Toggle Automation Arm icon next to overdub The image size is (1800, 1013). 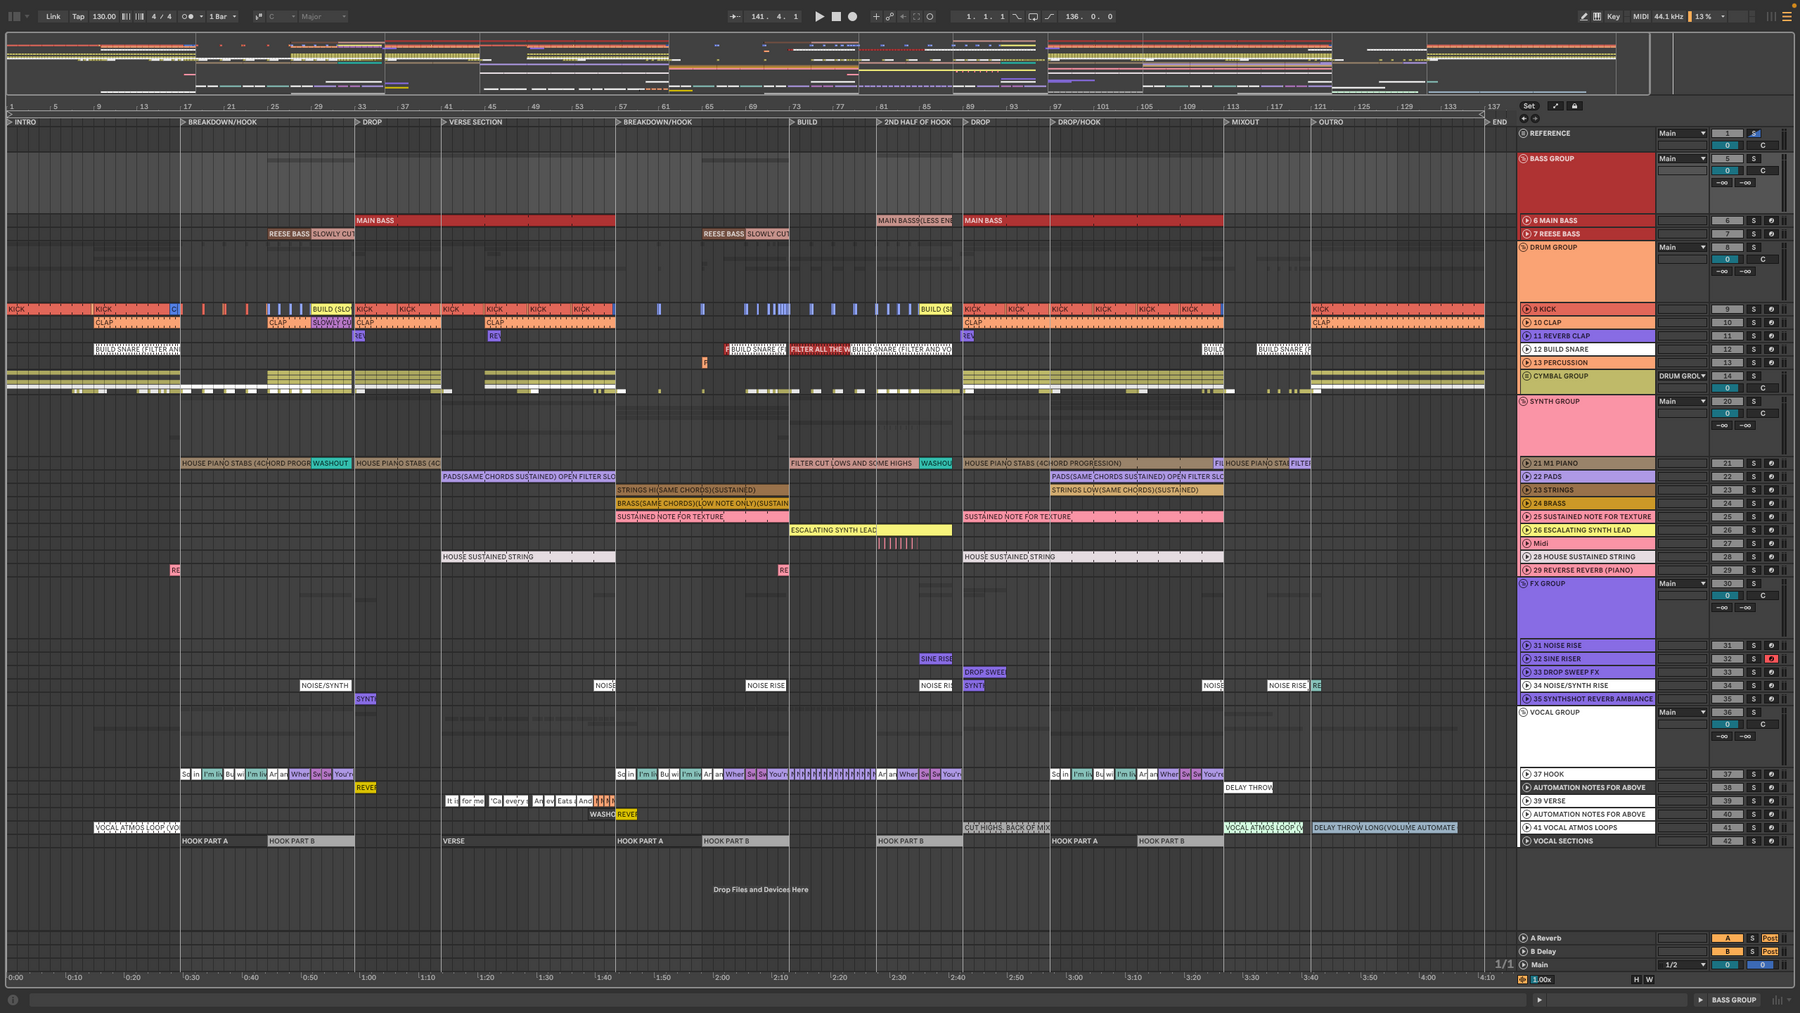[890, 16]
